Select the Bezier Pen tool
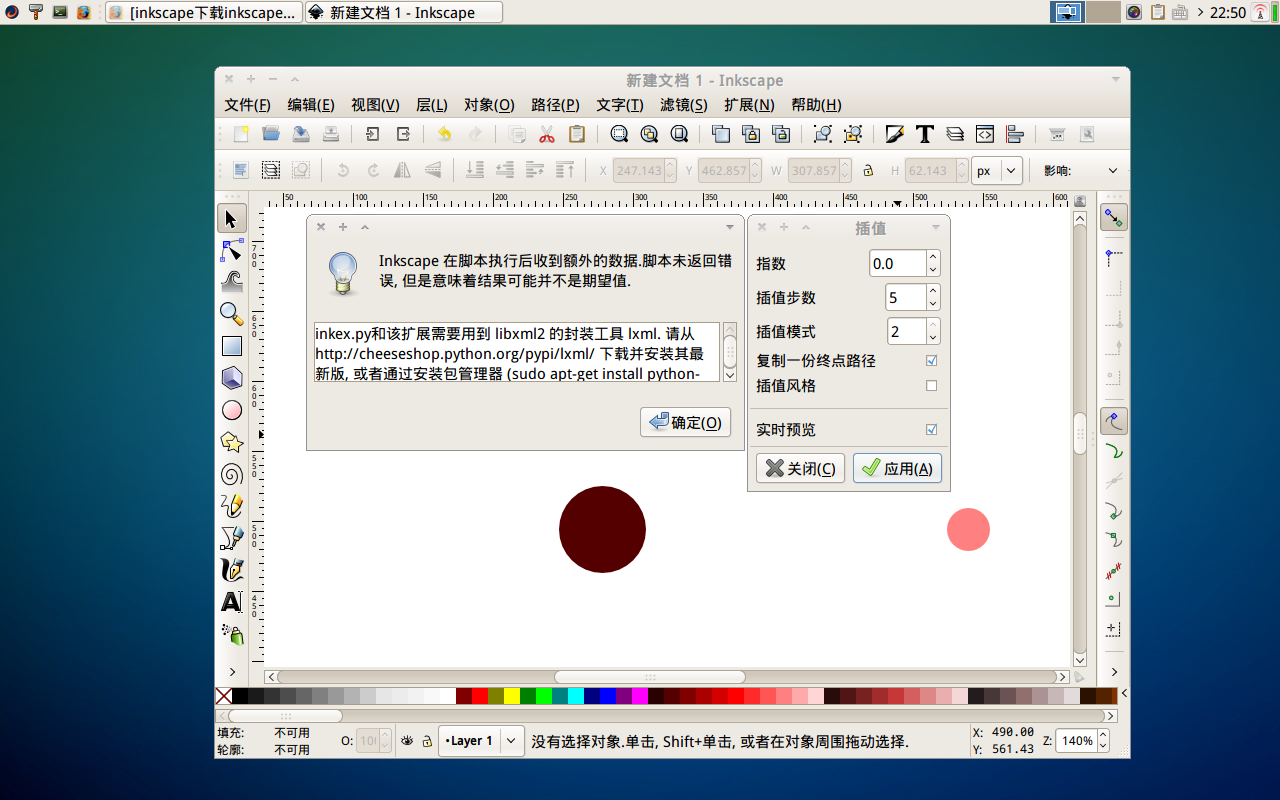This screenshot has width=1280, height=800. point(232,539)
